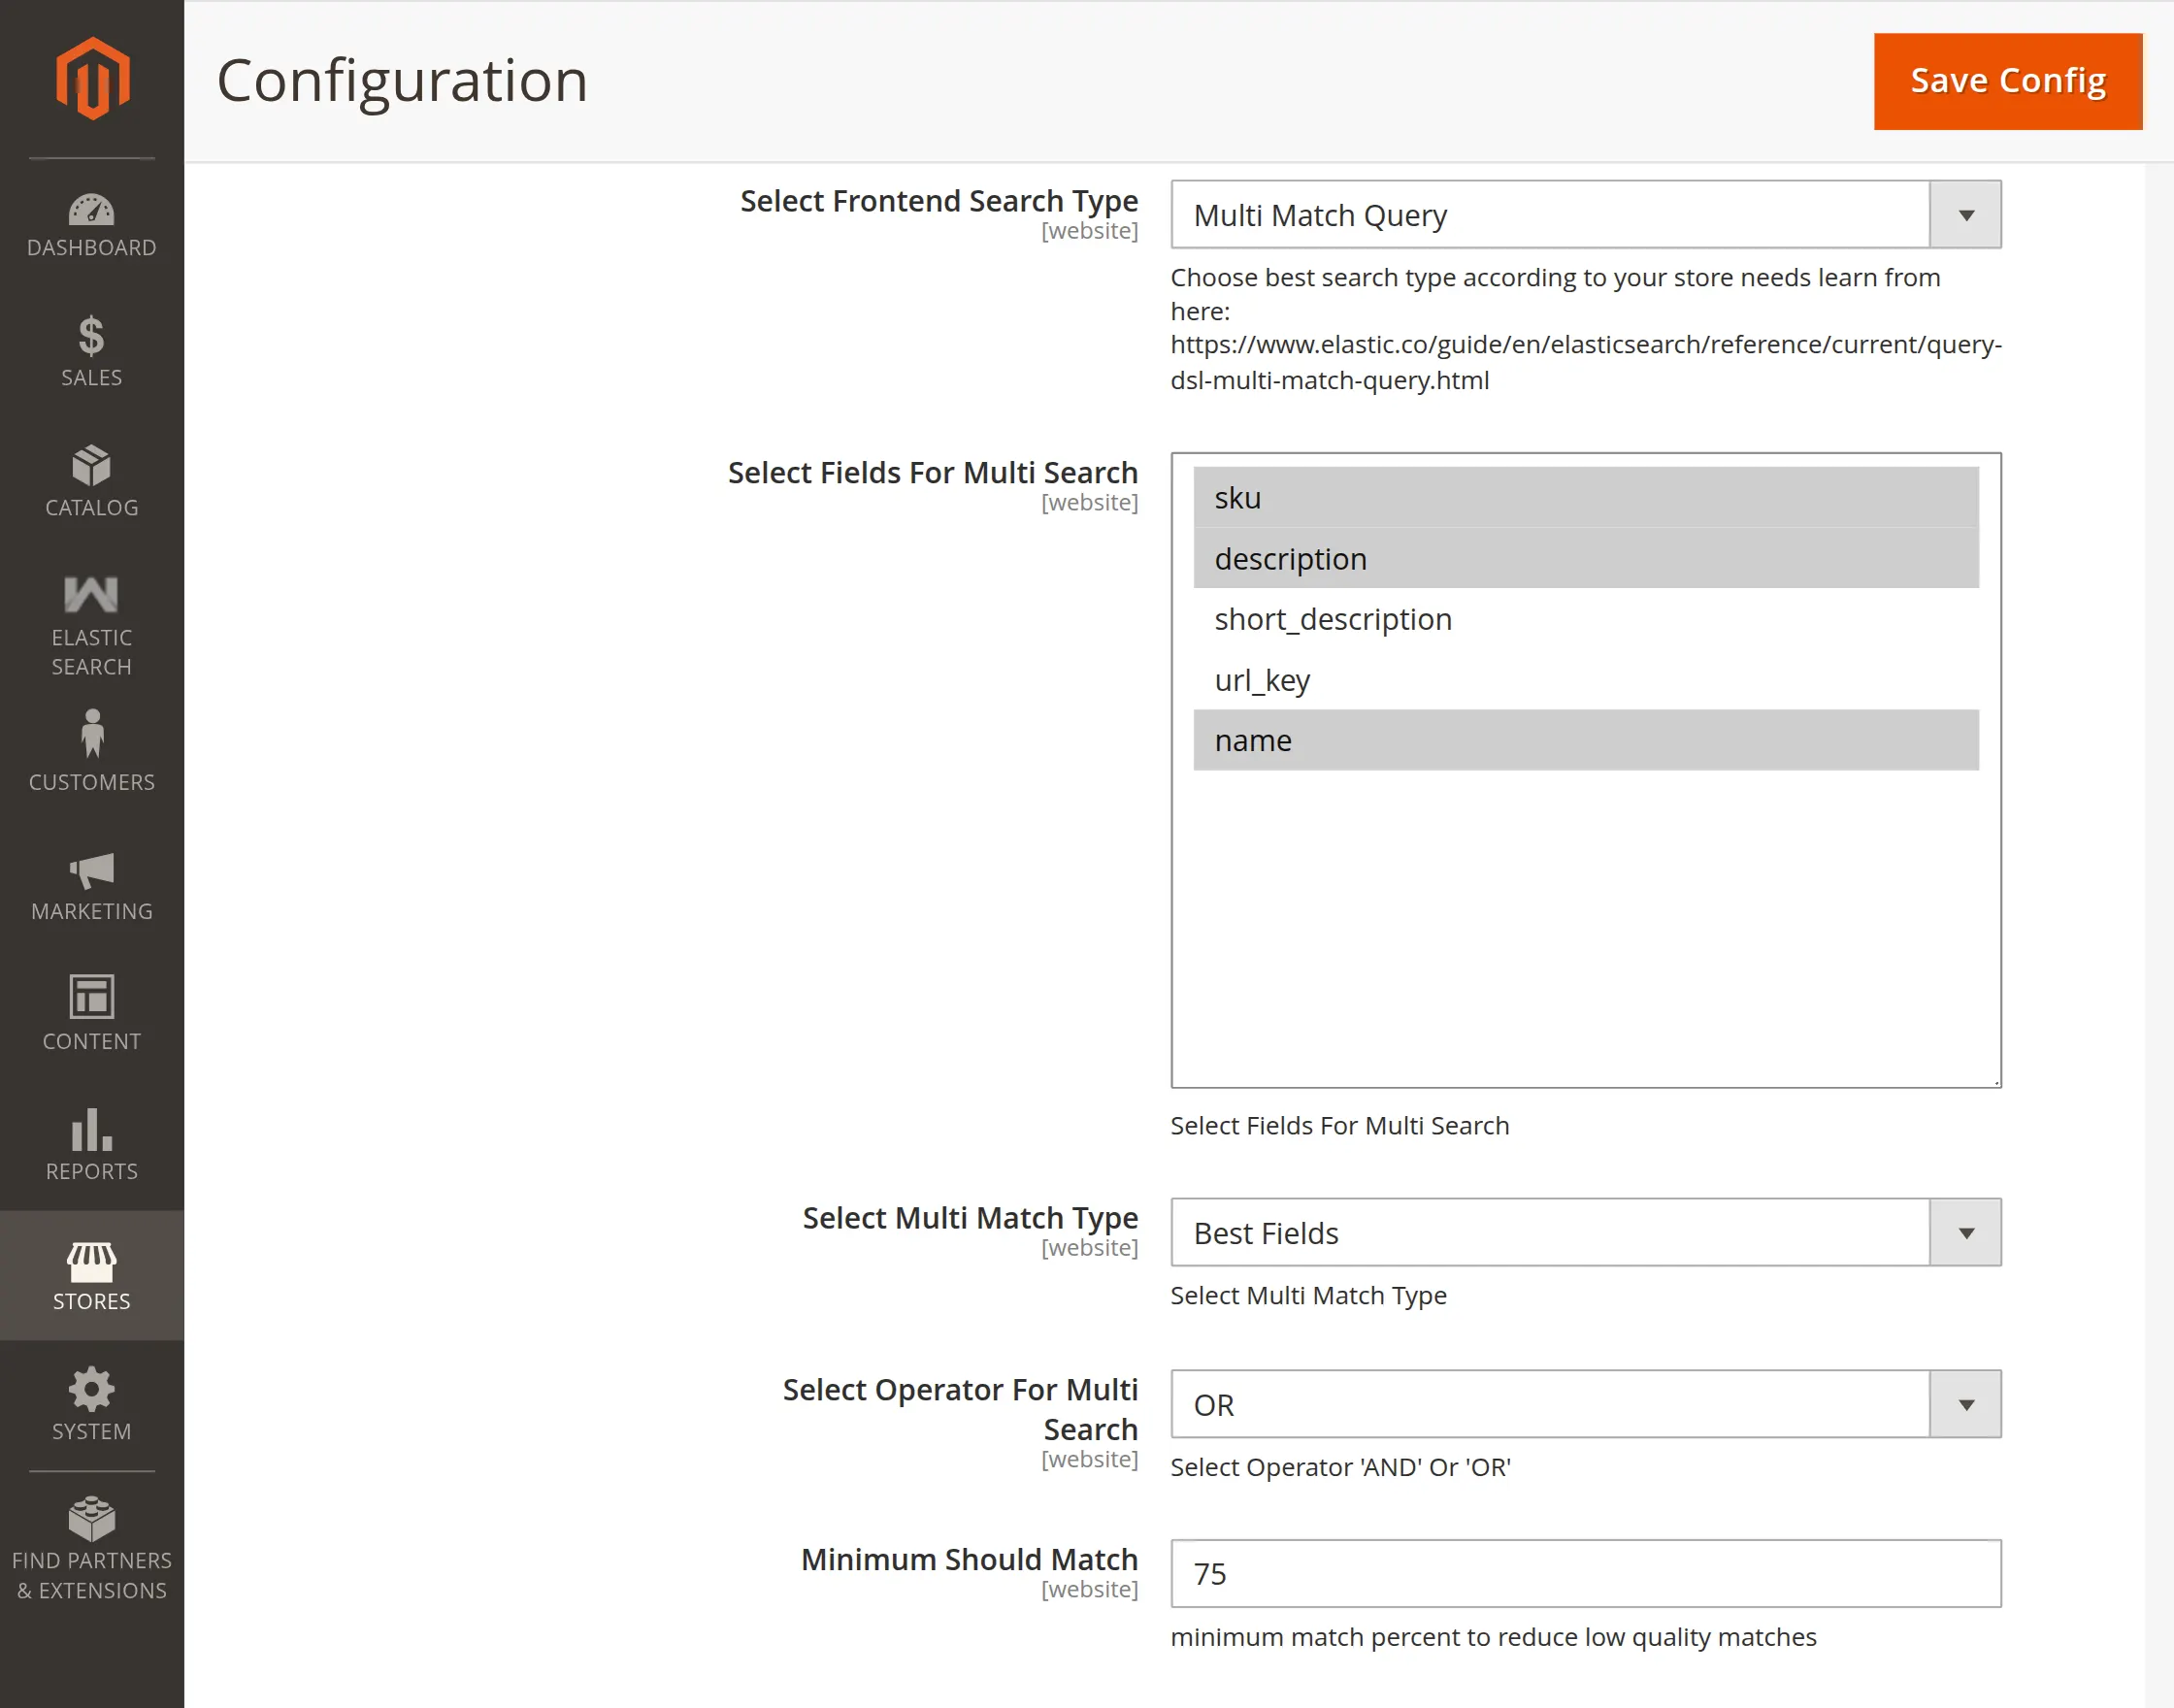The image size is (2174, 1708).
Task: Open the Marketing megaphone icon
Action: click(92, 871)
